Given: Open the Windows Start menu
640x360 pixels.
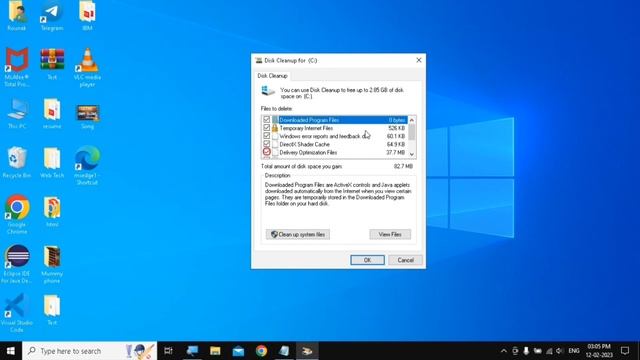Looking at the screenshot, I should pos(11,351).
